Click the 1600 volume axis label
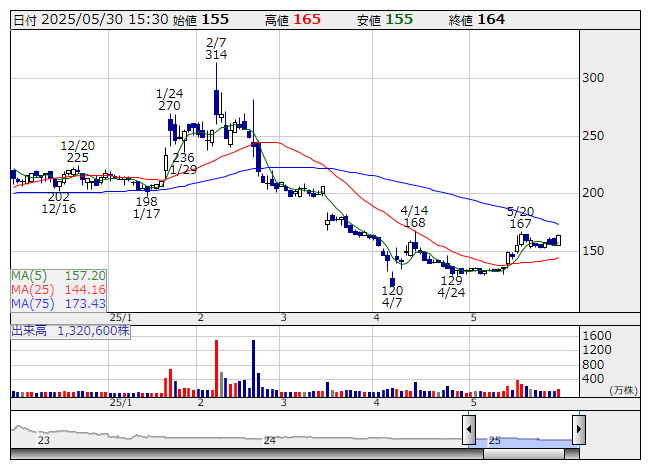Screen dimensions: 653x470 597,336
